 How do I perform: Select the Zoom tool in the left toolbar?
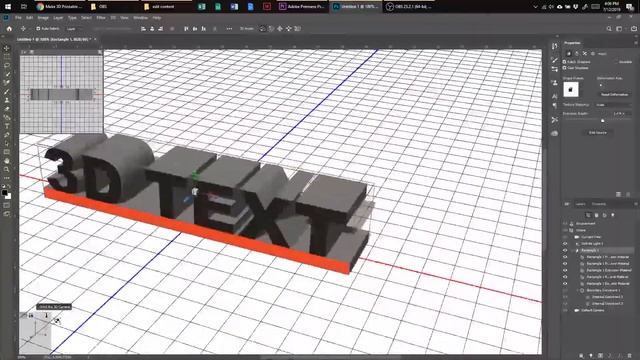click(x=7, y=169)
